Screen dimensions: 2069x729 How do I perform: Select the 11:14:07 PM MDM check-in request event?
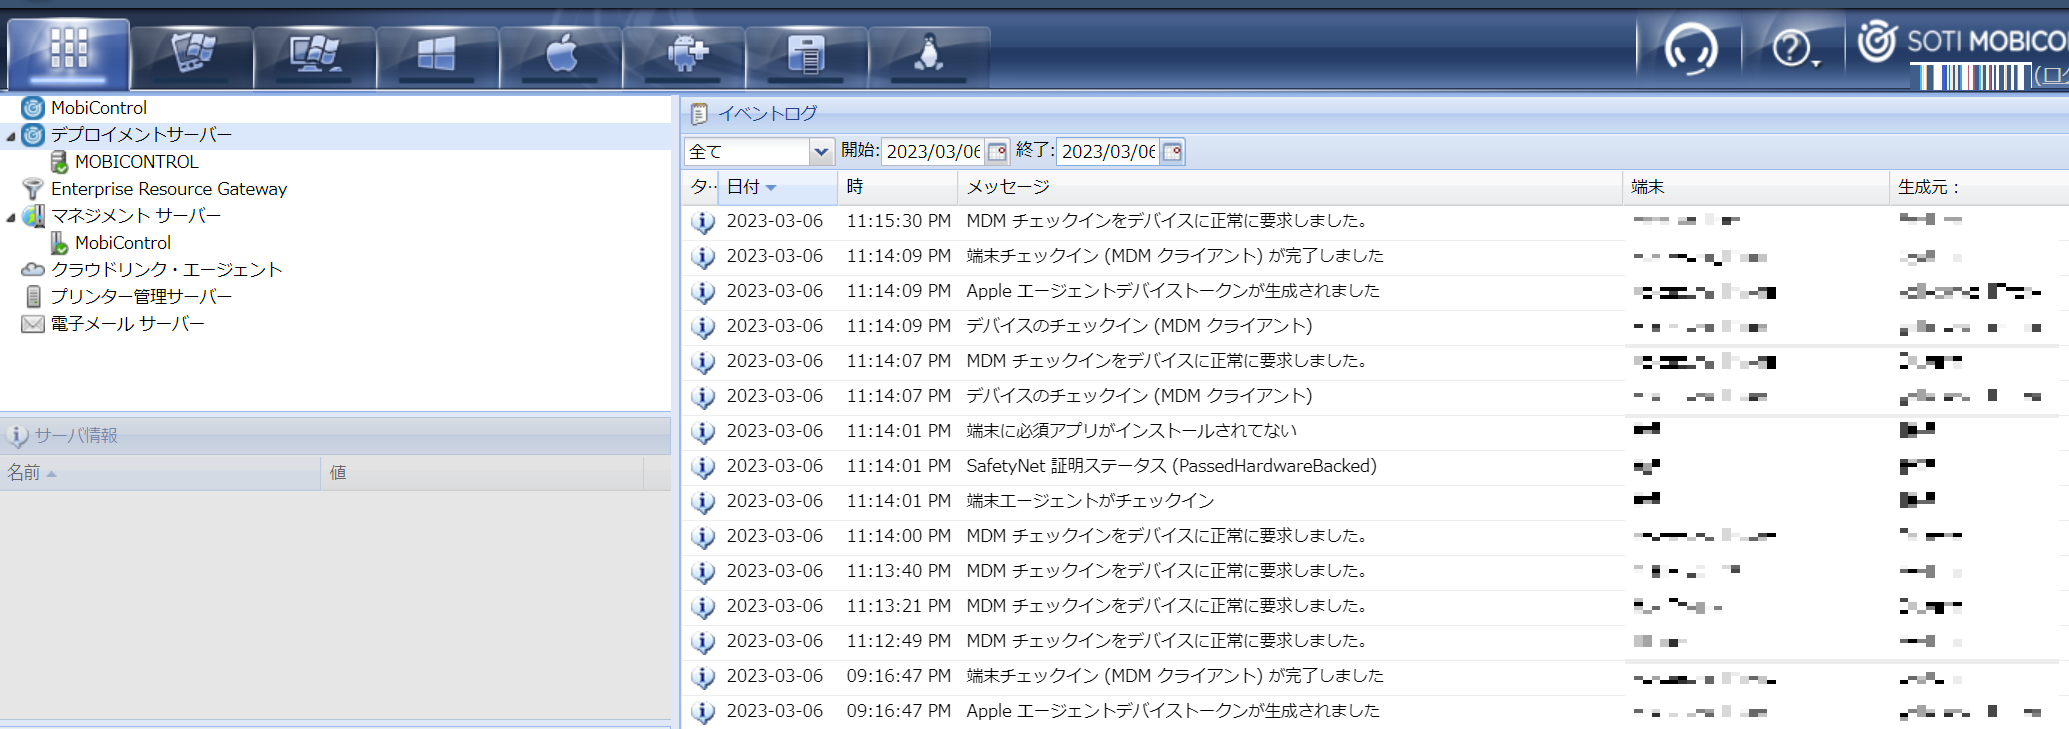pos(1375,361)
